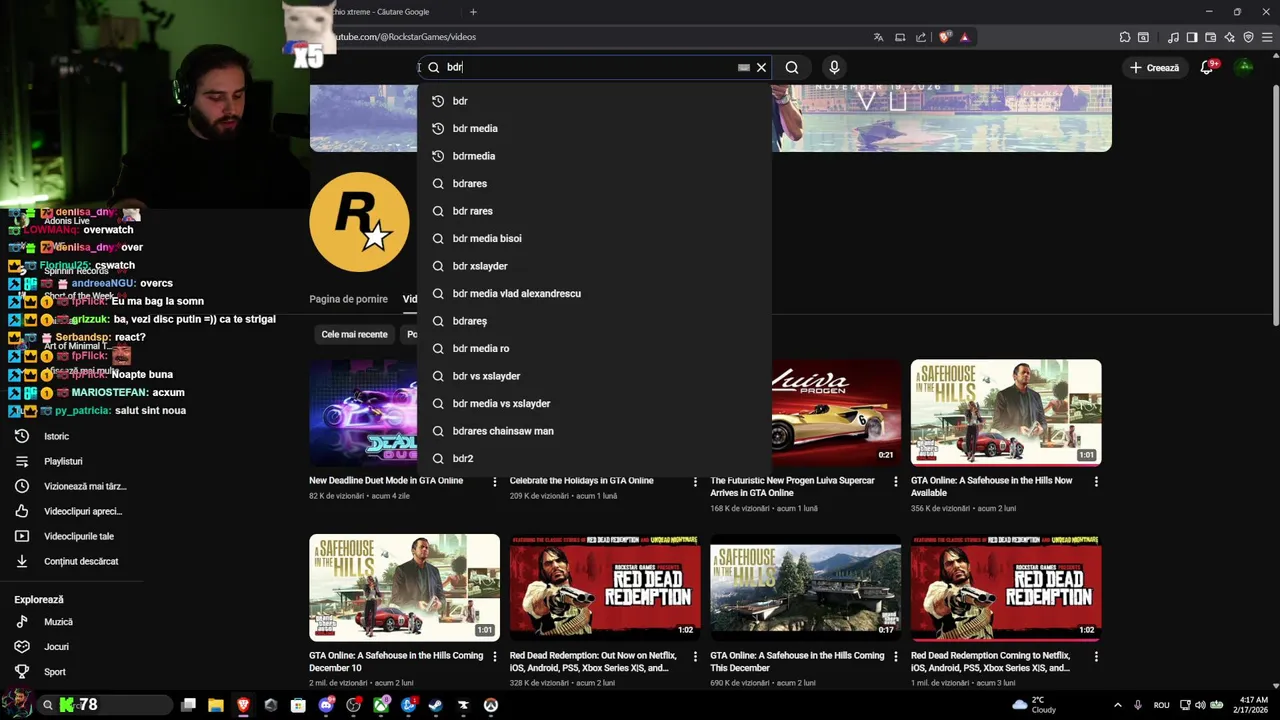Open the Brave VPN shield icon
This screenshot has width=1280, height=720.
[1248, 37]
